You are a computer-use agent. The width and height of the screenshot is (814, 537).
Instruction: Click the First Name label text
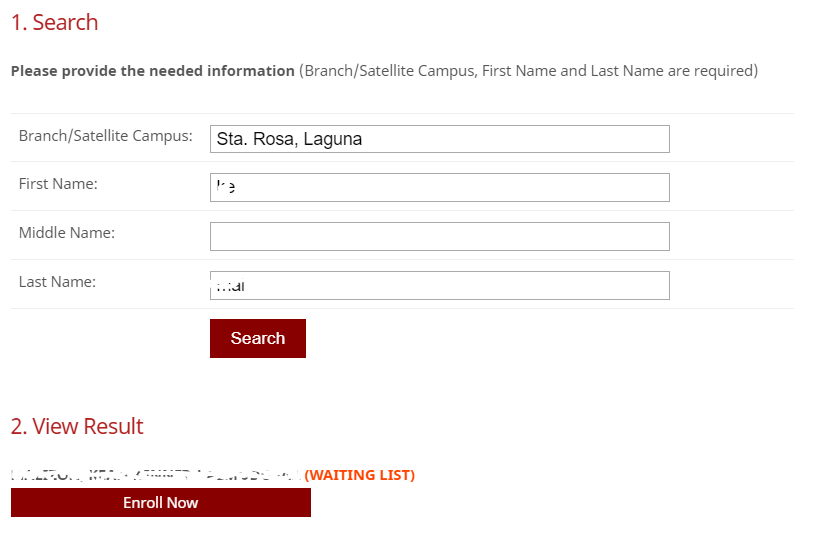(58, 184)
